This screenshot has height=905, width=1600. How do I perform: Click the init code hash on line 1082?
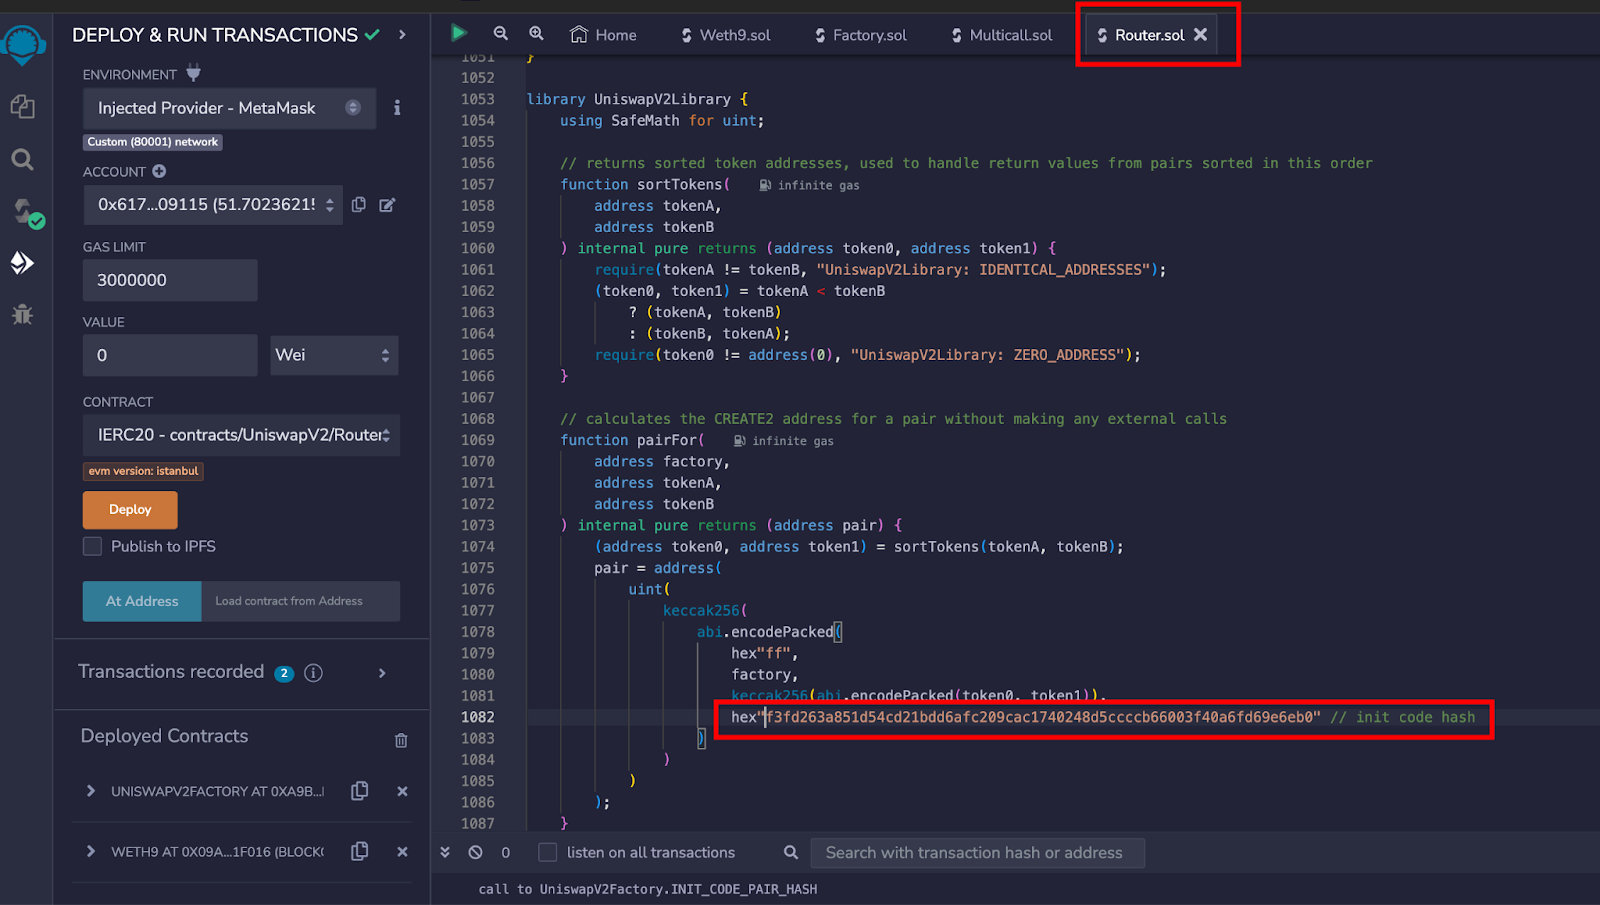point(1040,717)
